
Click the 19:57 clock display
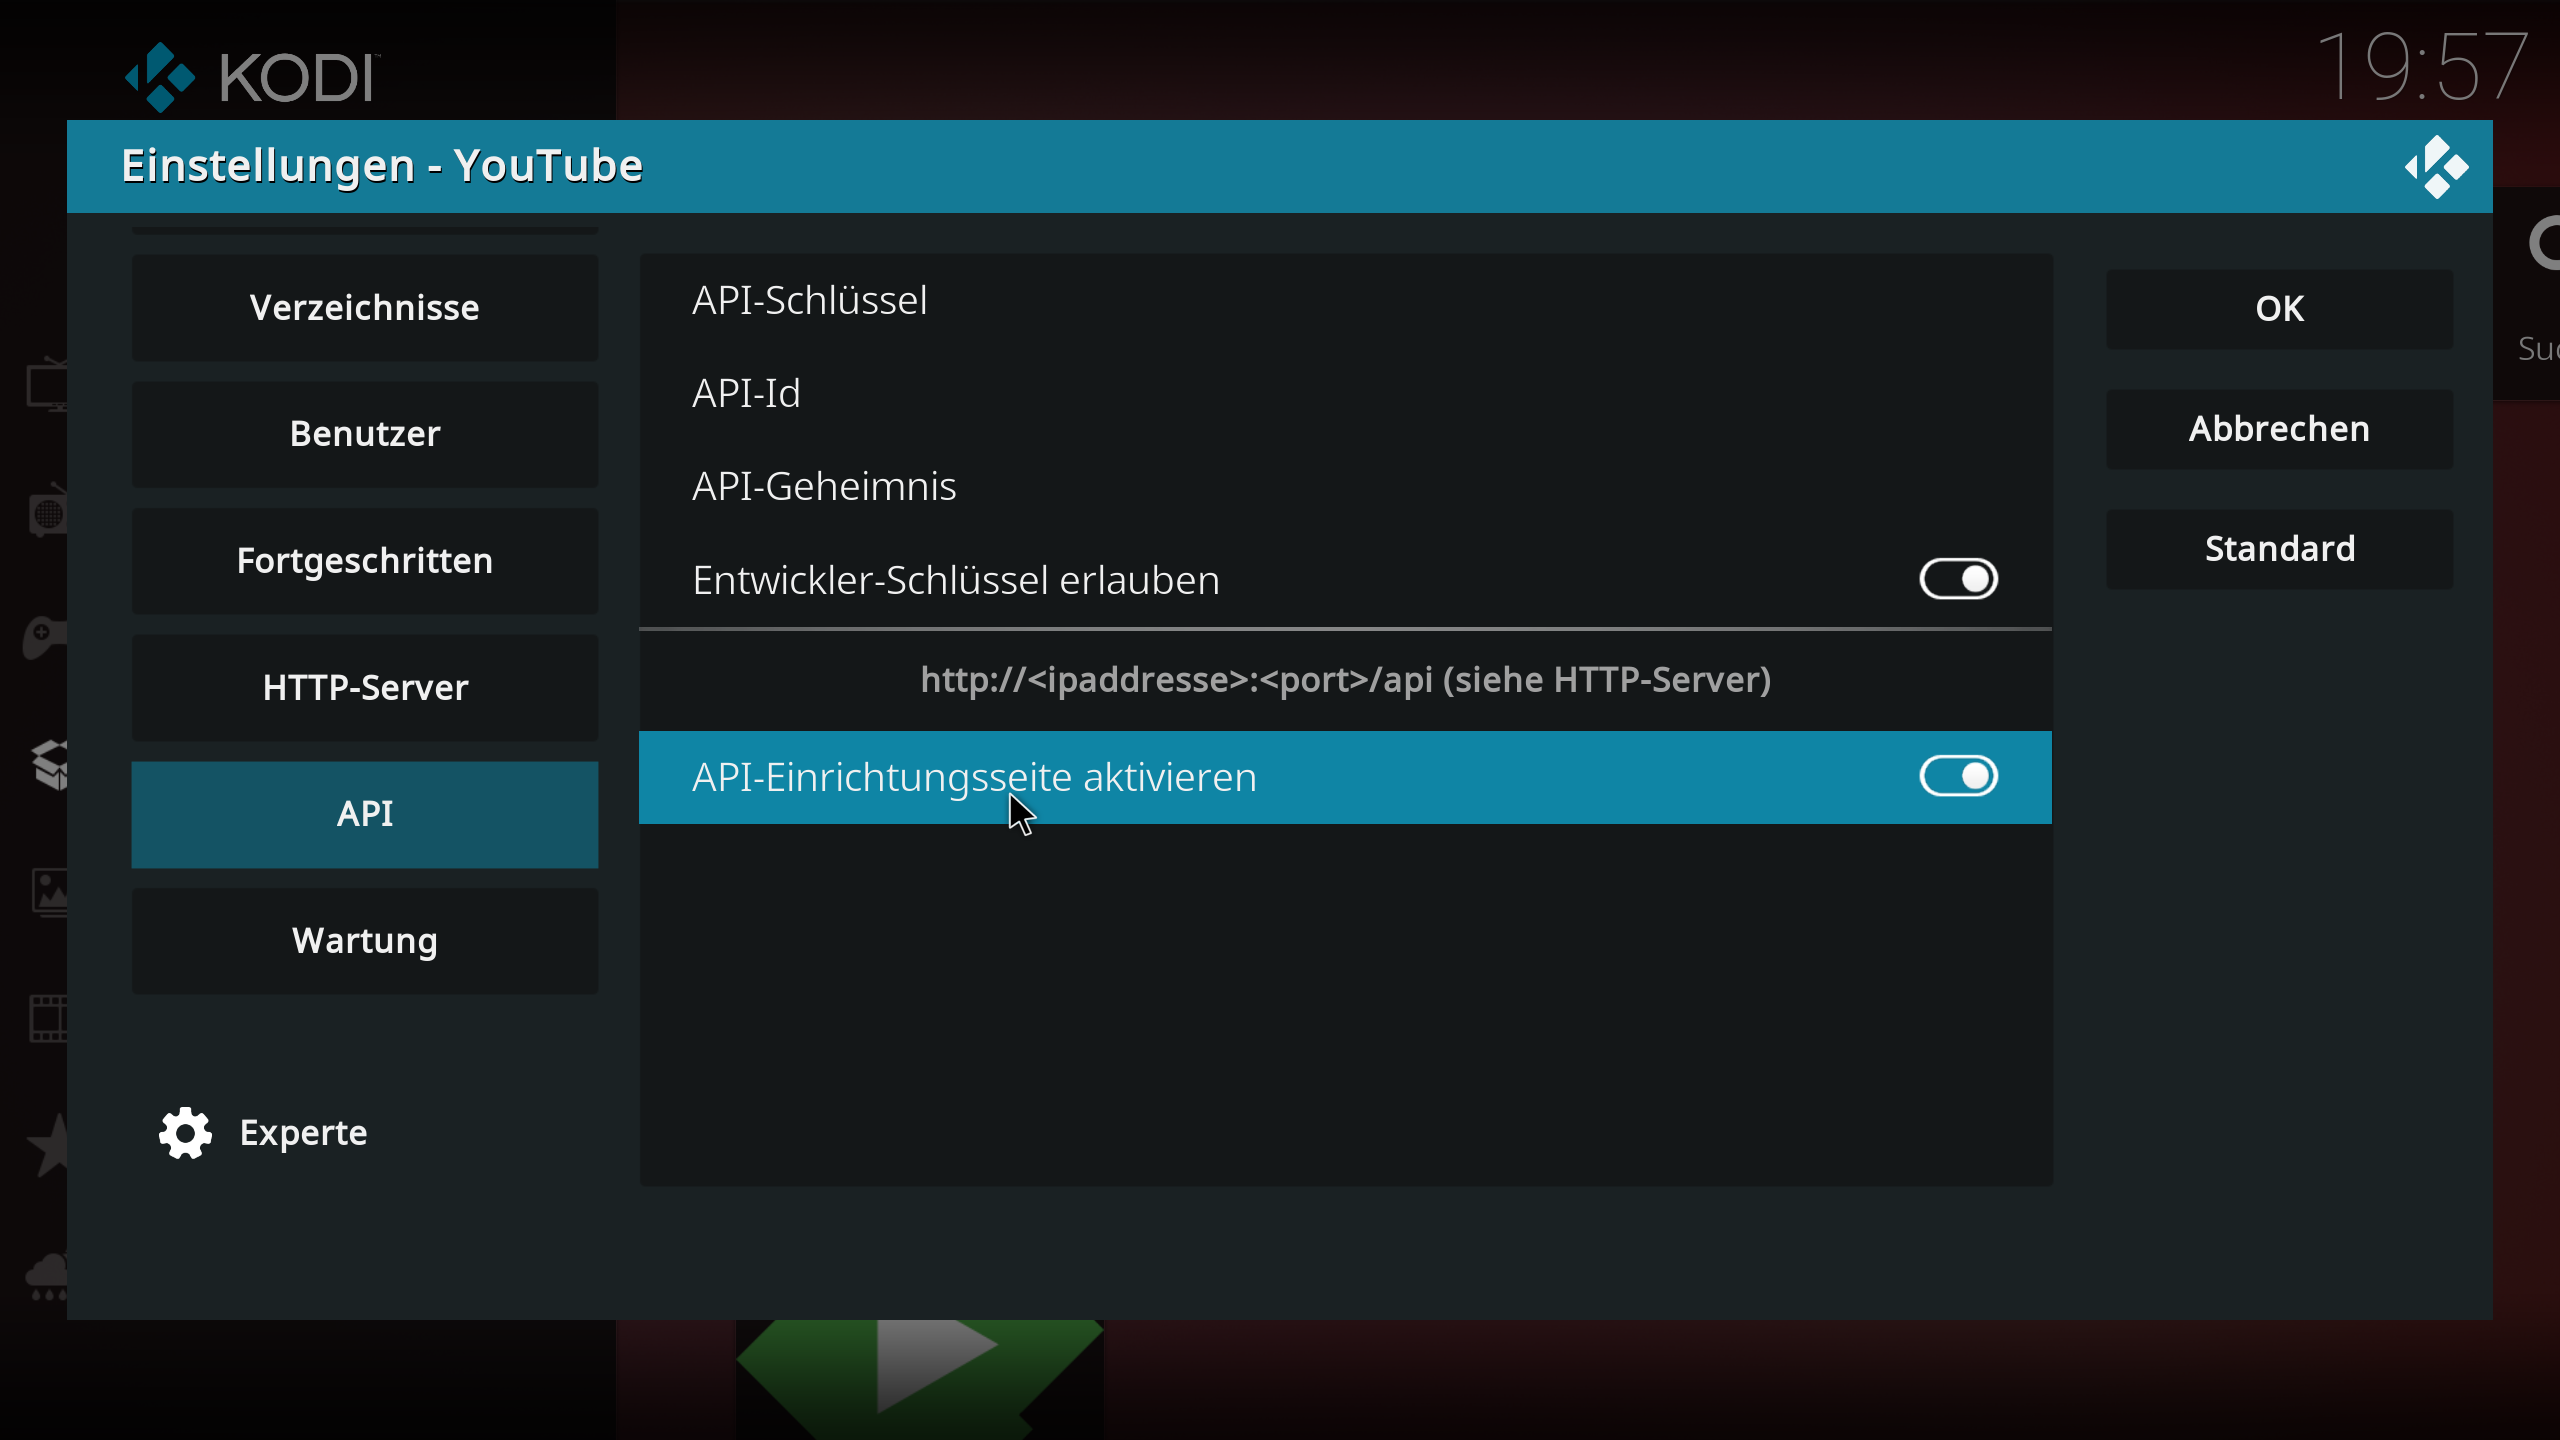(2423, 67)
